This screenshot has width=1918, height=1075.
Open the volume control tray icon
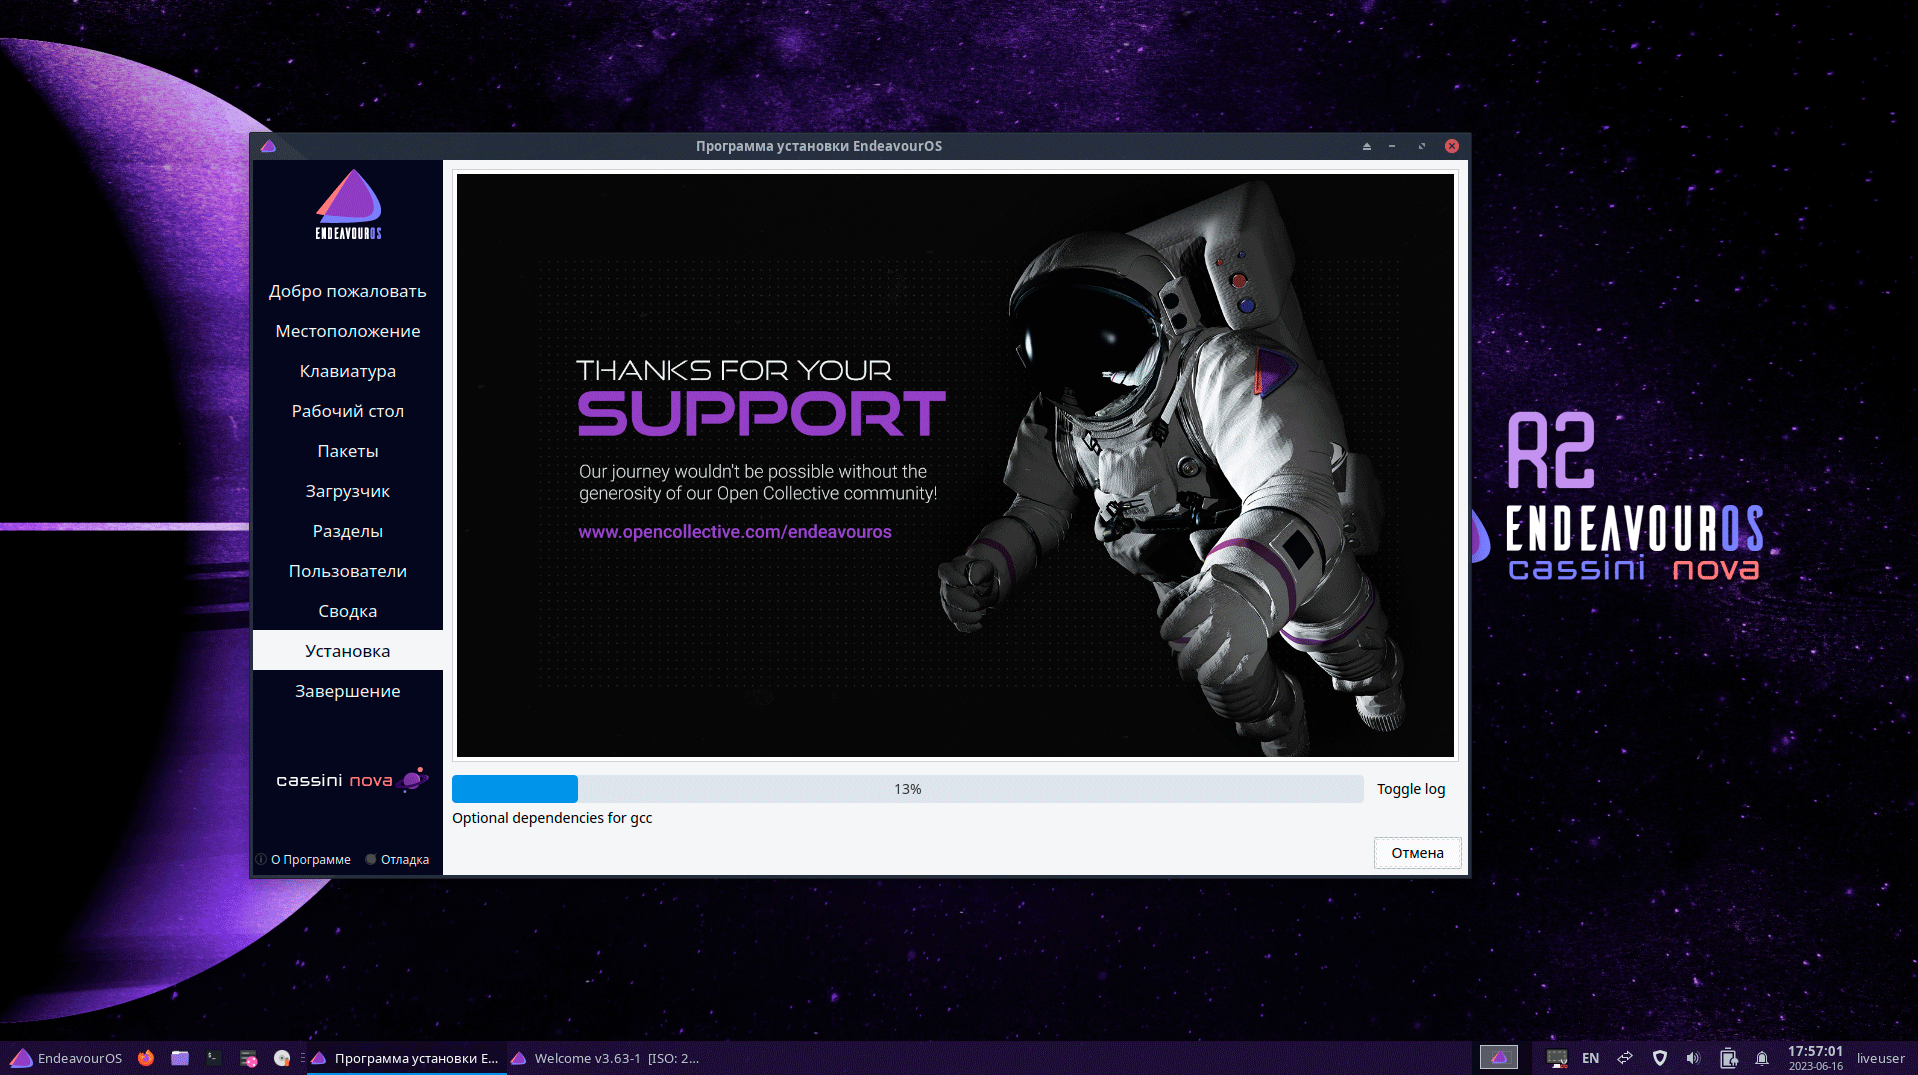[x=1693, y=1058]
